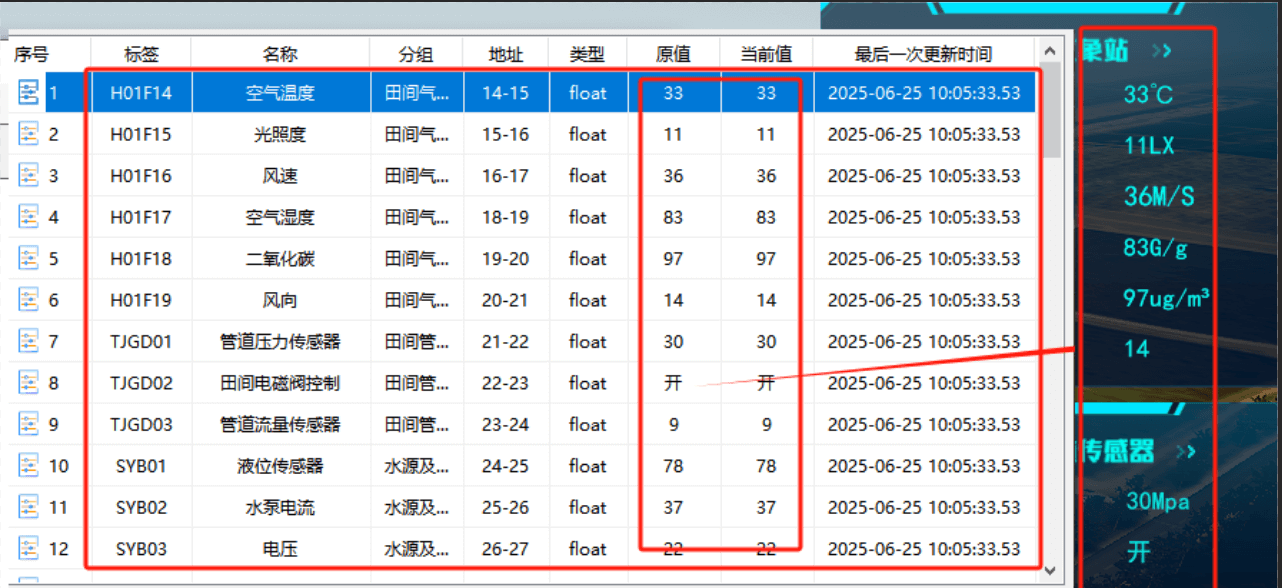The image size is (1282, 588).
Task: Open the tag icon for 液位传感器 row
Action: (30, 465)
